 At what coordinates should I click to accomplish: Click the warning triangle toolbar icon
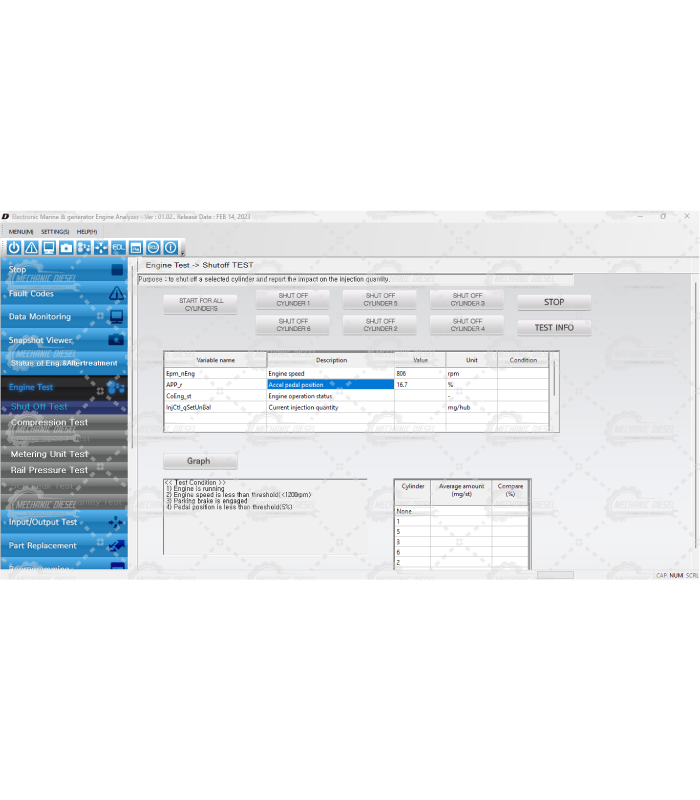tap(31, 247)
